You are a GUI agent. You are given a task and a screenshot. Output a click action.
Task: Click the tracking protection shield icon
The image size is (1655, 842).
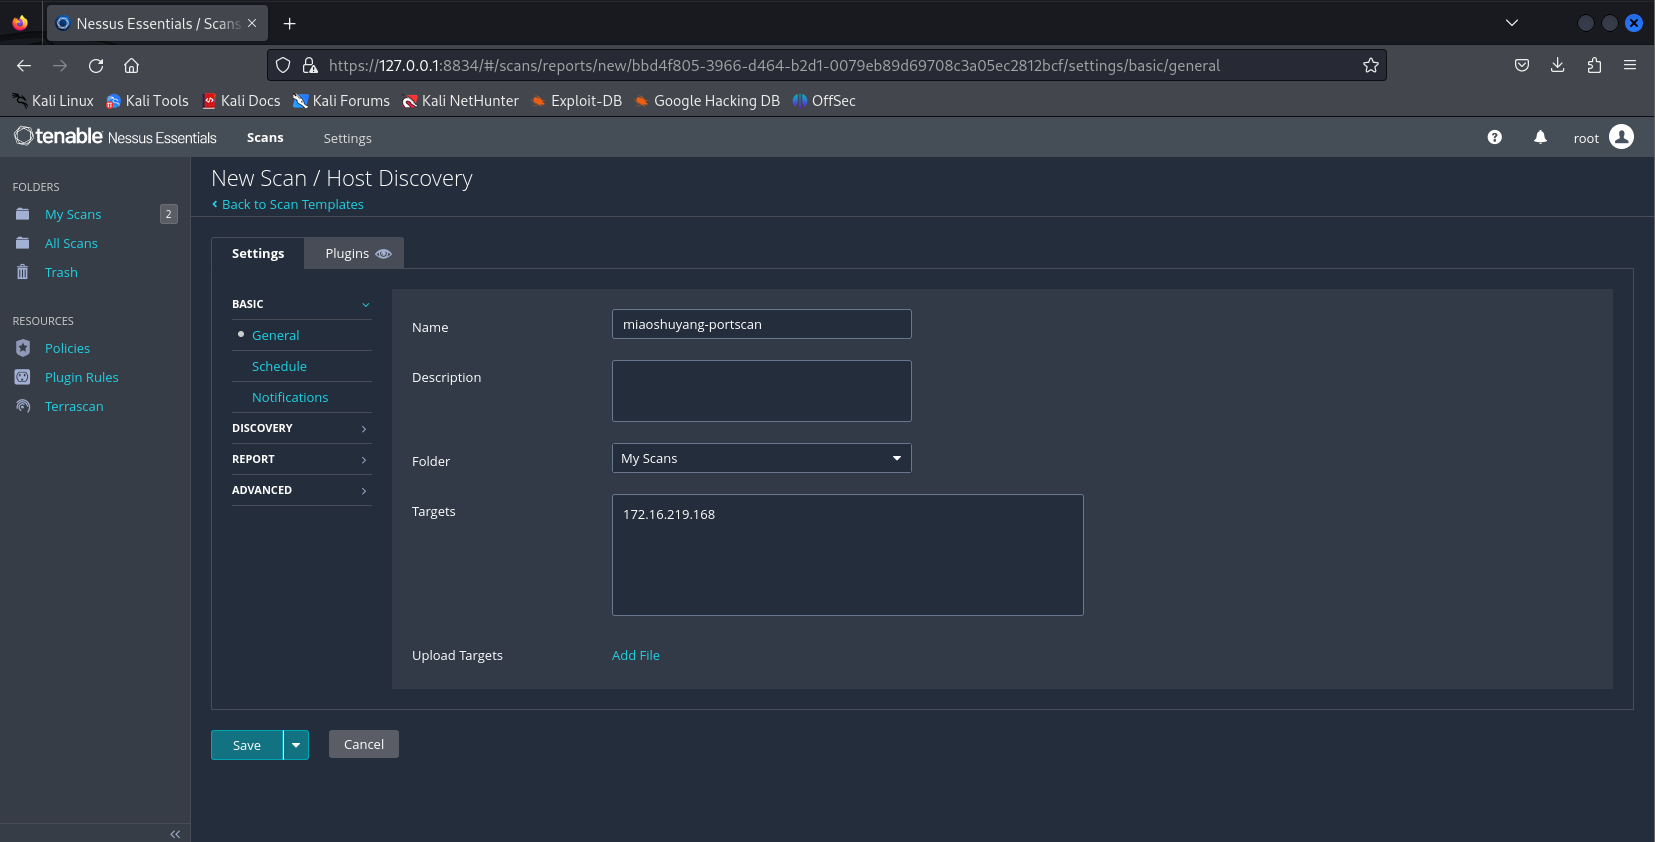click(x=283, y=65)
